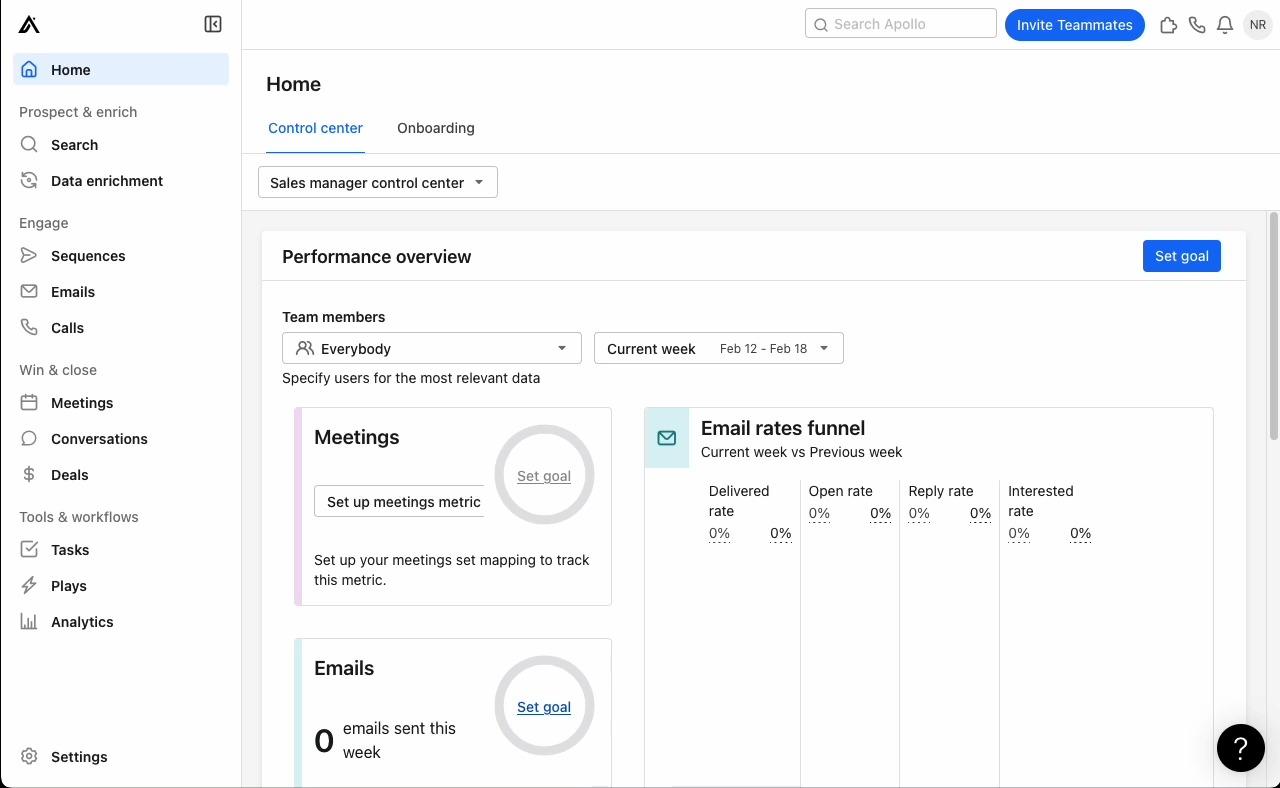The height and width of the screenshot is (788, 1280).
Task: Click the Analytics bar chart icon
Action: tap(29, 621)
